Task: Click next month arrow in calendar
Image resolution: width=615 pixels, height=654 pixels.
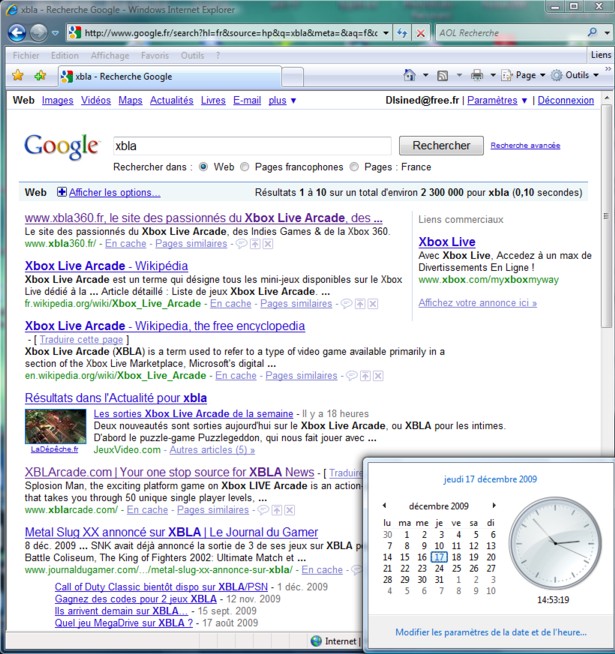Action: point(494,506)
